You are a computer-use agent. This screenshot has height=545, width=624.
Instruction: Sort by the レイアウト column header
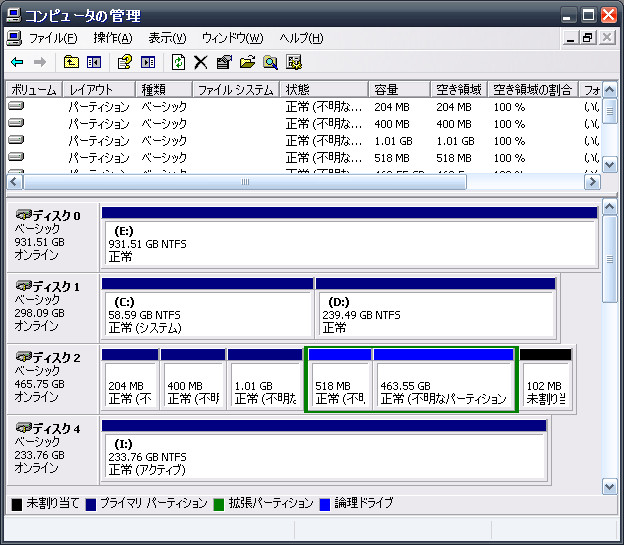pos(99,90)
